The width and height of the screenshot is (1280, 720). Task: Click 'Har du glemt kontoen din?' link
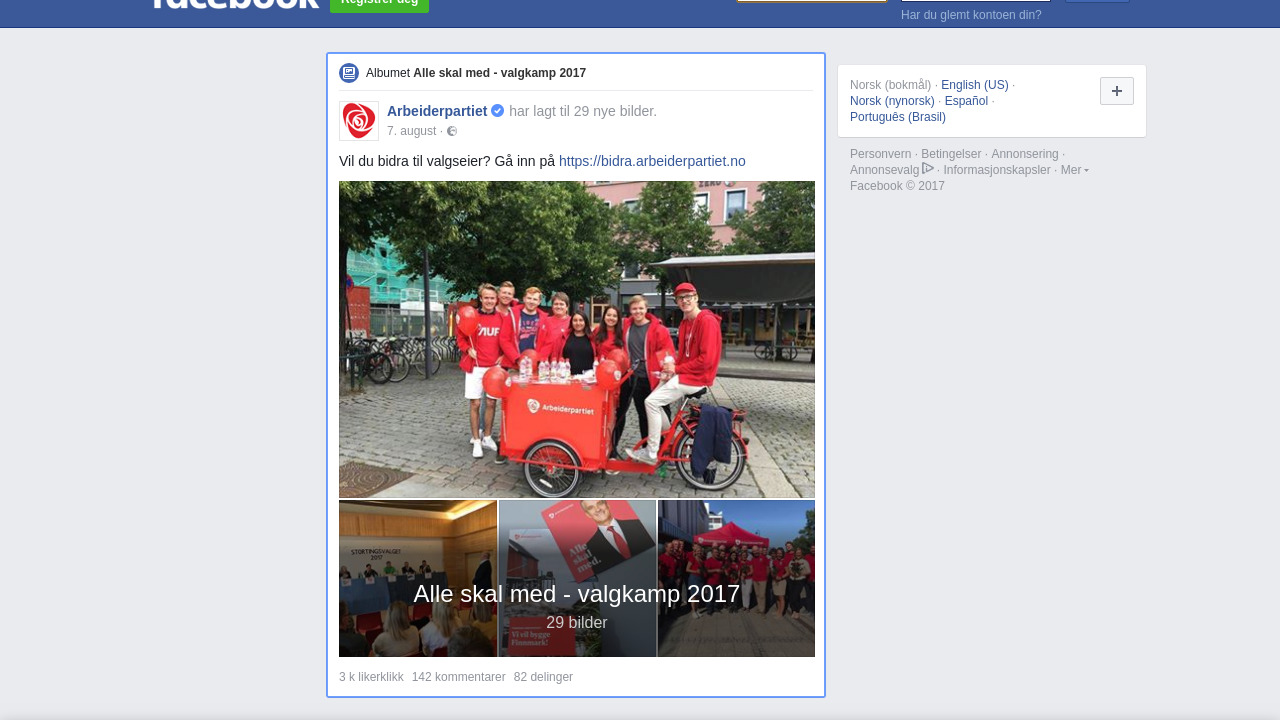[x=971, y=15]
